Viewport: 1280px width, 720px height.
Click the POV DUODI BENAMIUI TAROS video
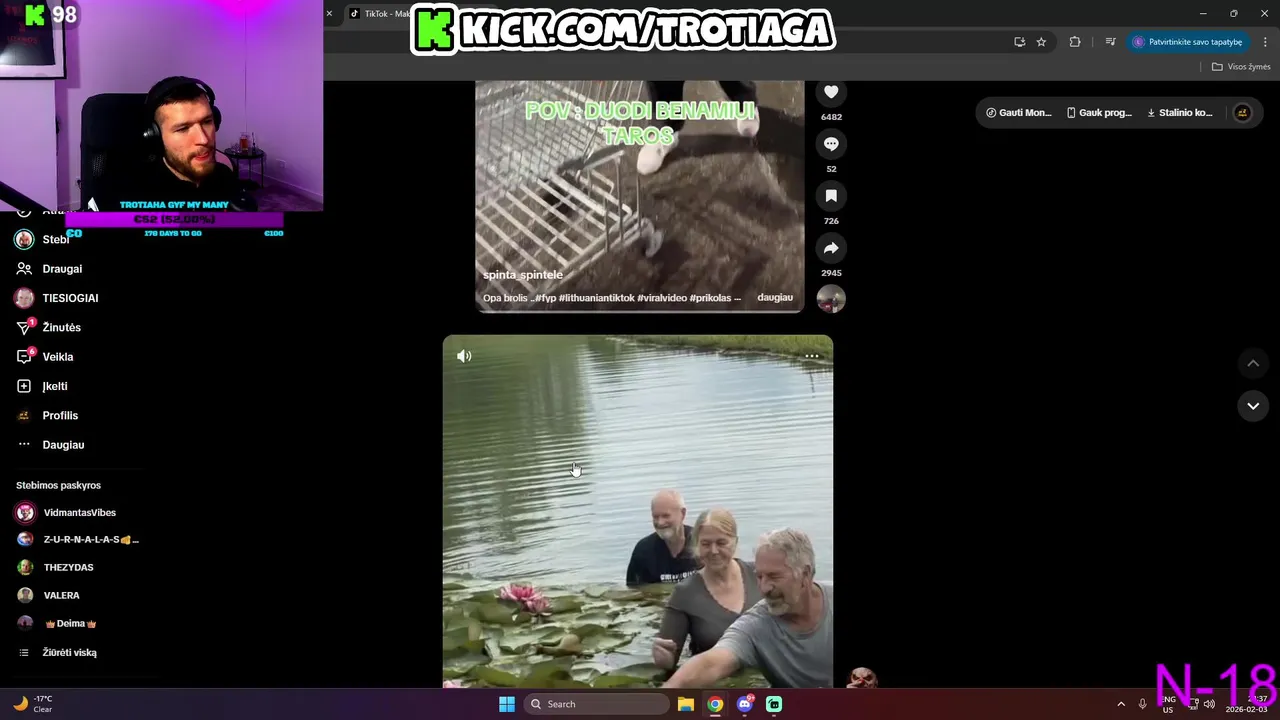point(640,197)
